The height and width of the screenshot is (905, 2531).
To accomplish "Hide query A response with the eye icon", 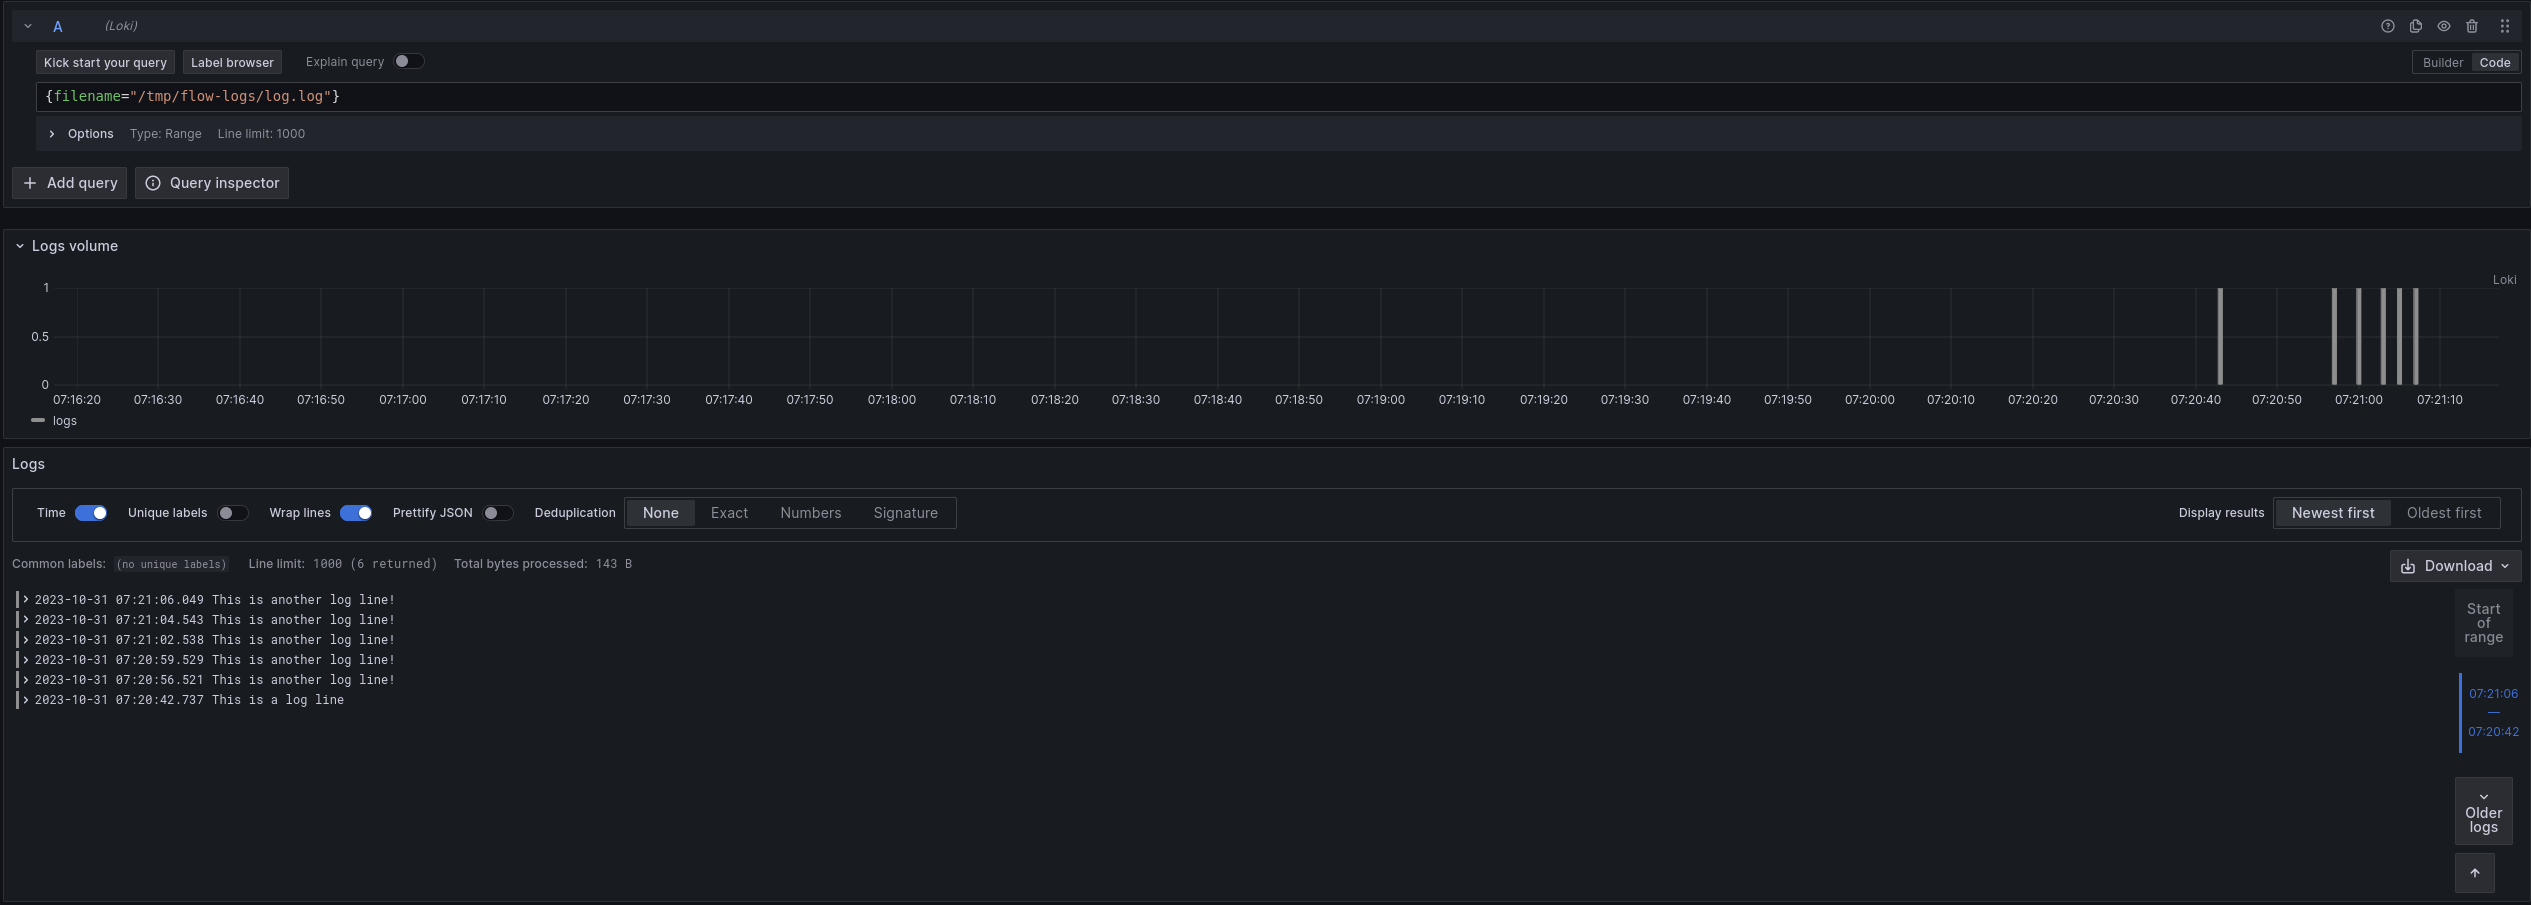I will (2443, 26).
